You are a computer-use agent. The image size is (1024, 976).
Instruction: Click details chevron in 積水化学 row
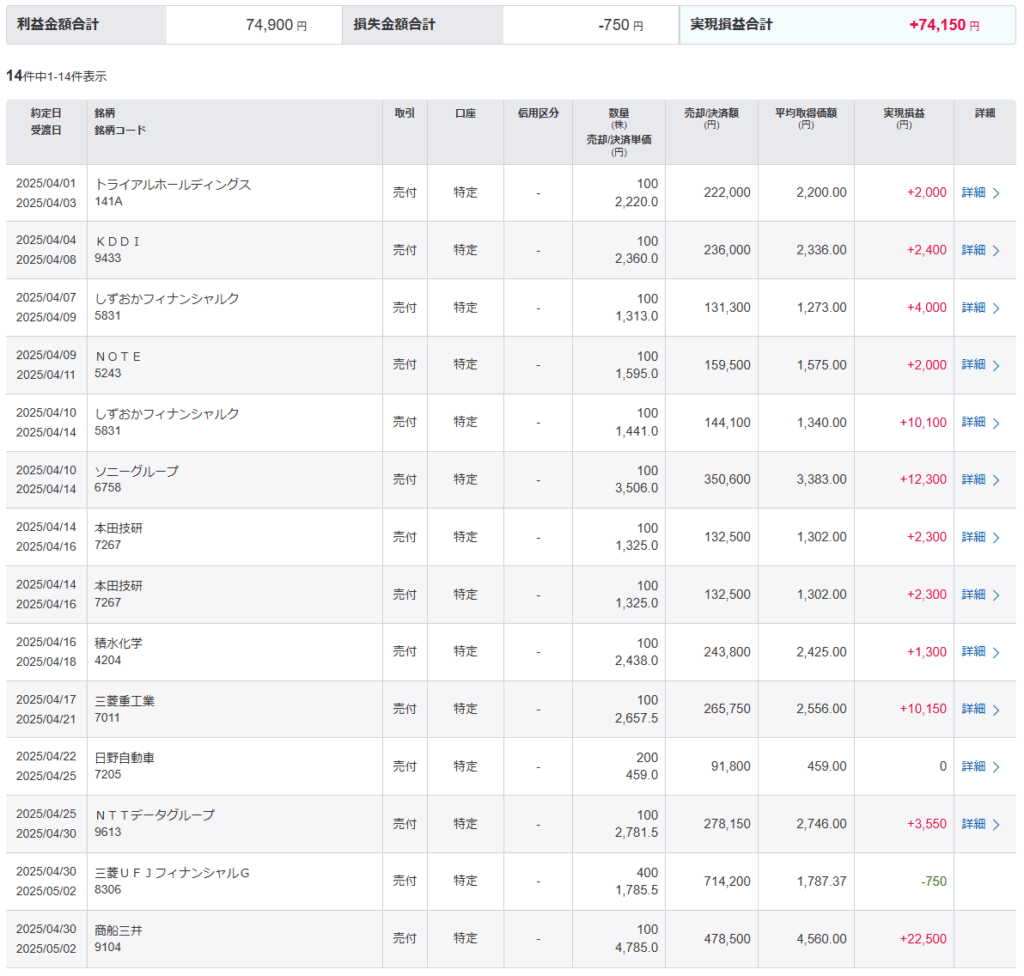pyautogui.click(x=996, y=652)
